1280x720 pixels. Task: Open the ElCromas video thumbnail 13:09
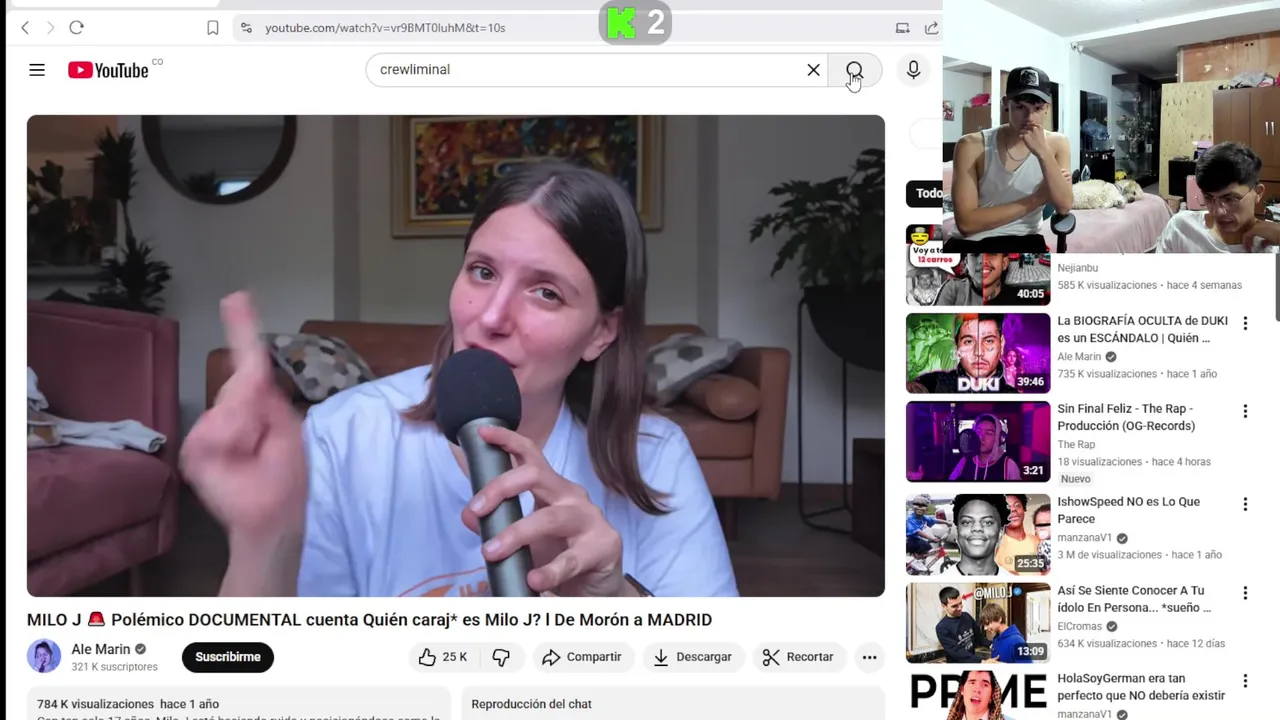coord(978,623)
